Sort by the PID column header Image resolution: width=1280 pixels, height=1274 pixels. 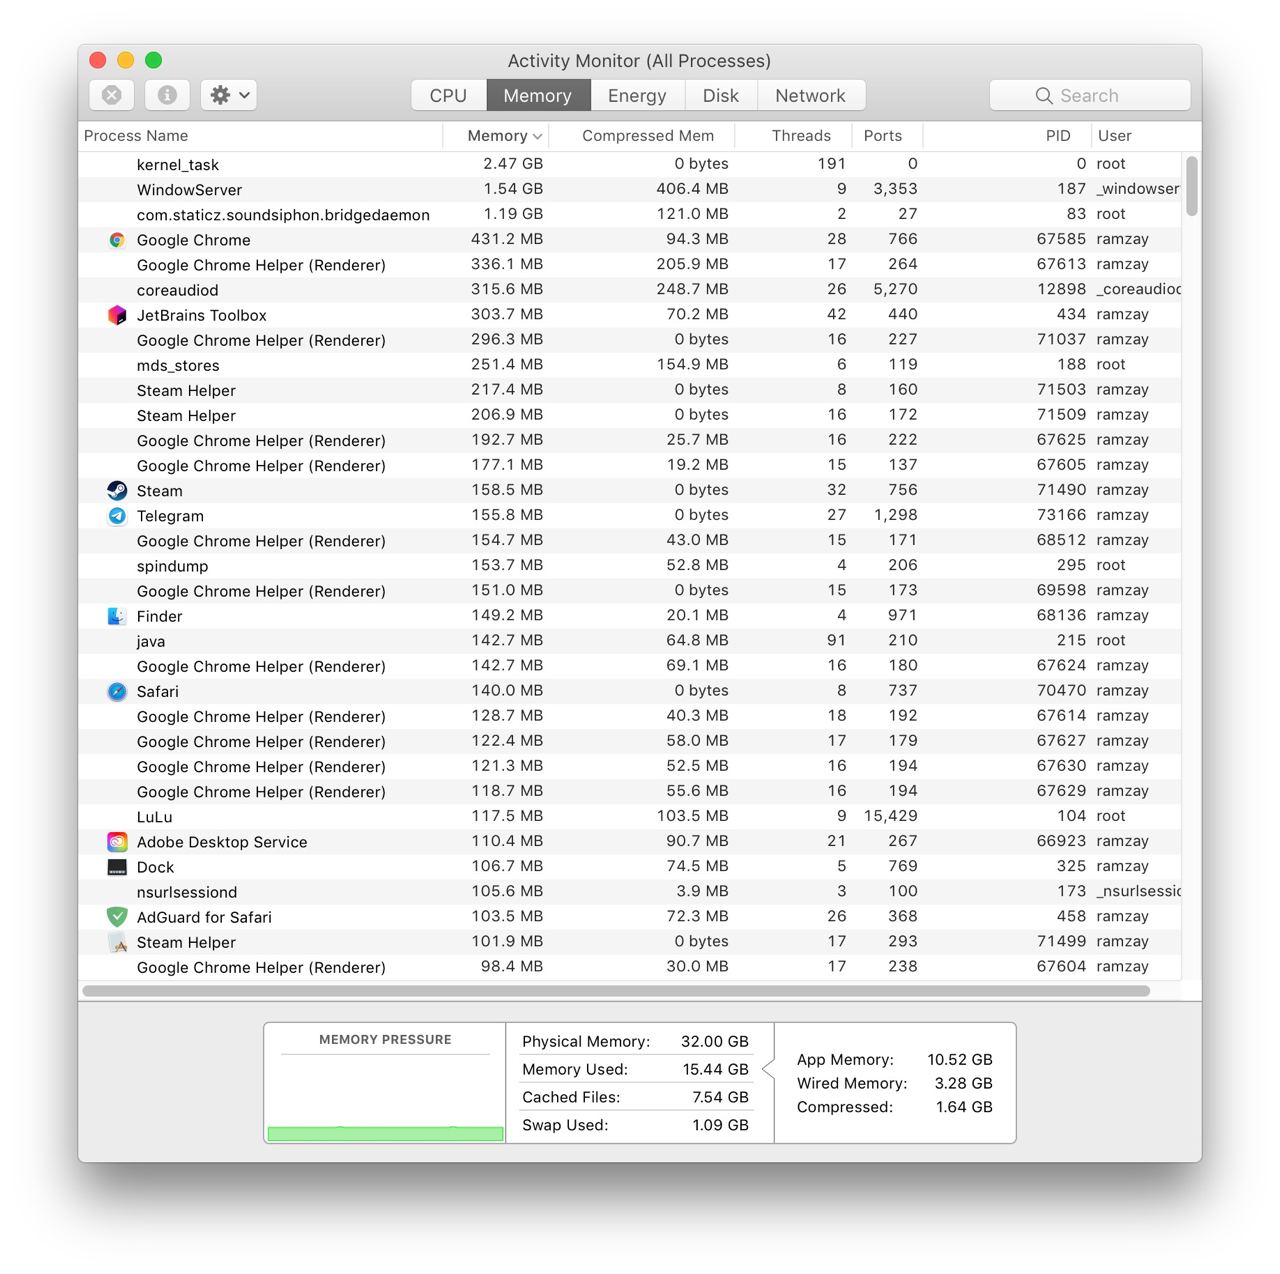(1005, 136)
